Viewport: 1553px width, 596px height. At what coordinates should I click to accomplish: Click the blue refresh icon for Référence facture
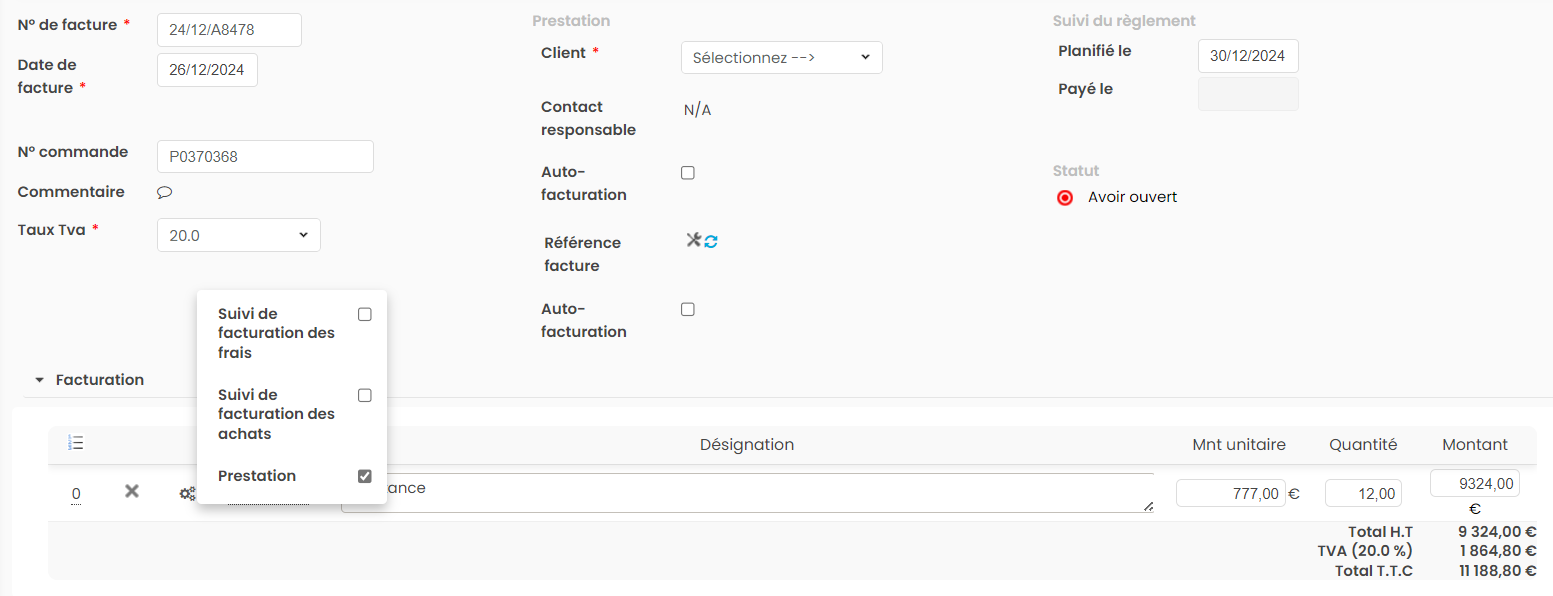[x=711, y=241]
